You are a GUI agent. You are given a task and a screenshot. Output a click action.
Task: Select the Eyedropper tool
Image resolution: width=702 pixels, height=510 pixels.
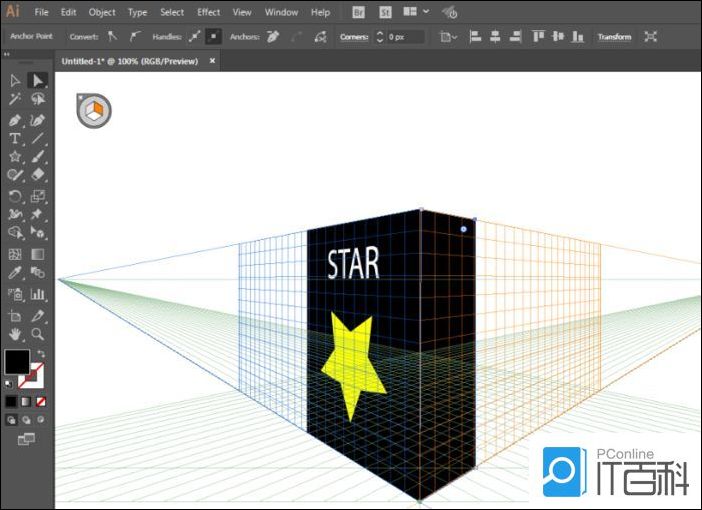(x=16, y=273)
